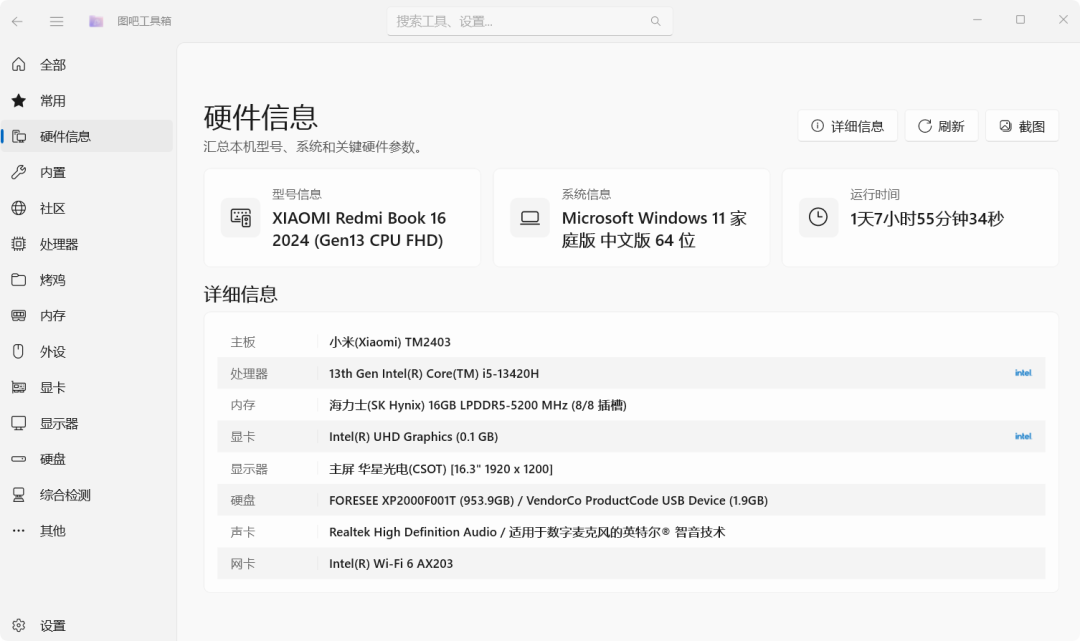Click the 截图 screenshot button
This screenshot has width=1080, height=641.
1021,126
